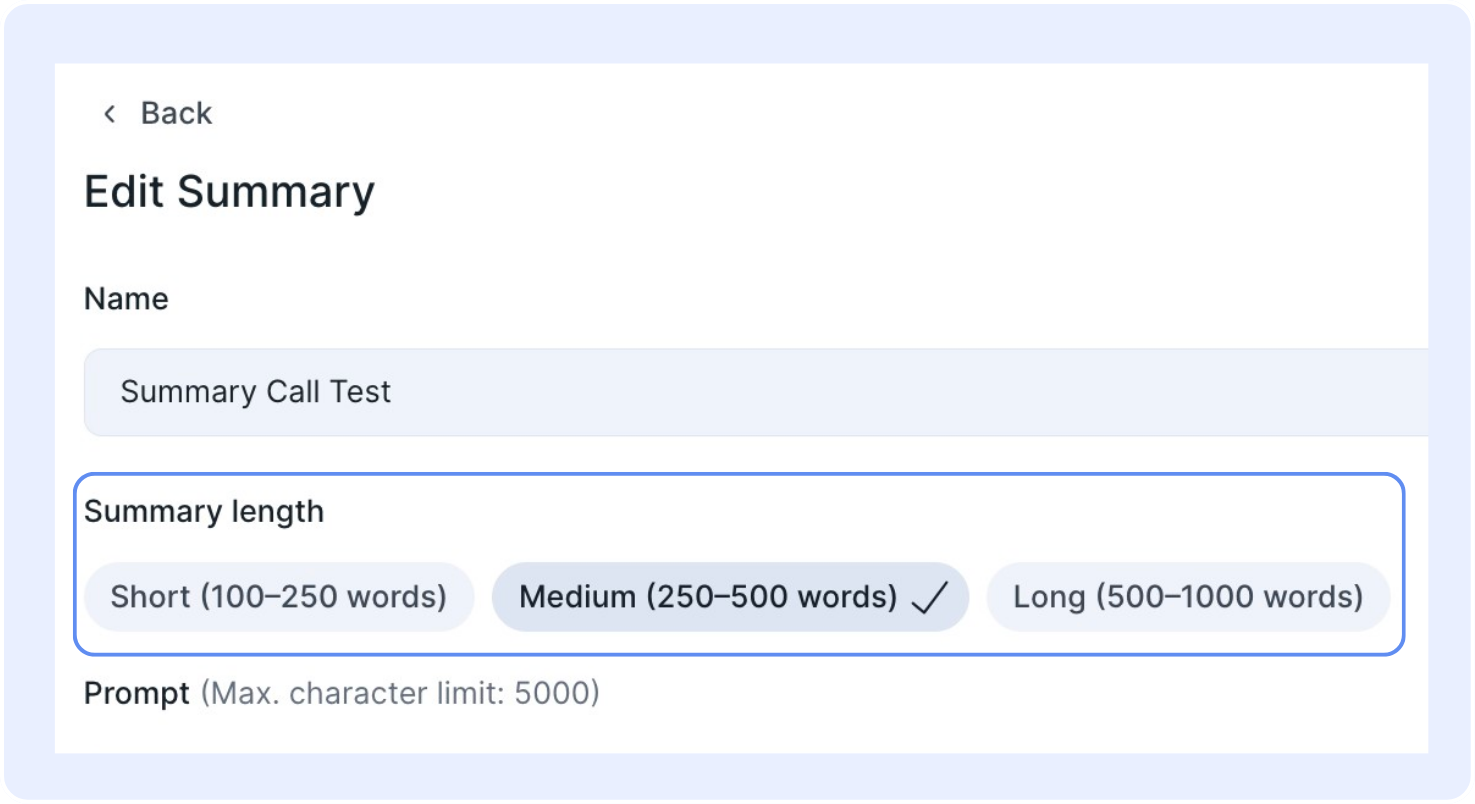Image resolution: width=1475 pixels, height=804 pixels.
Task: Click the back chevron arrow icon
Action: 109,114
